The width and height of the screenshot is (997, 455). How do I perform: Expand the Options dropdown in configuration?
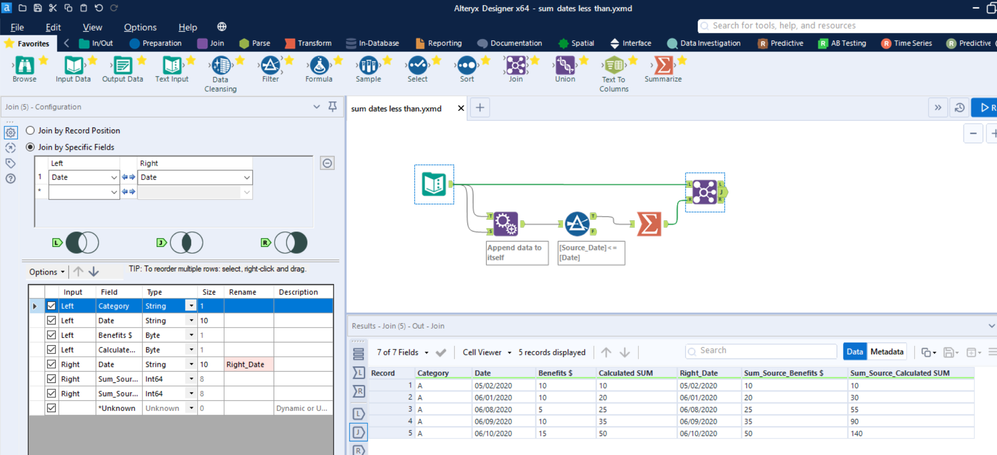tap(47, 271)
